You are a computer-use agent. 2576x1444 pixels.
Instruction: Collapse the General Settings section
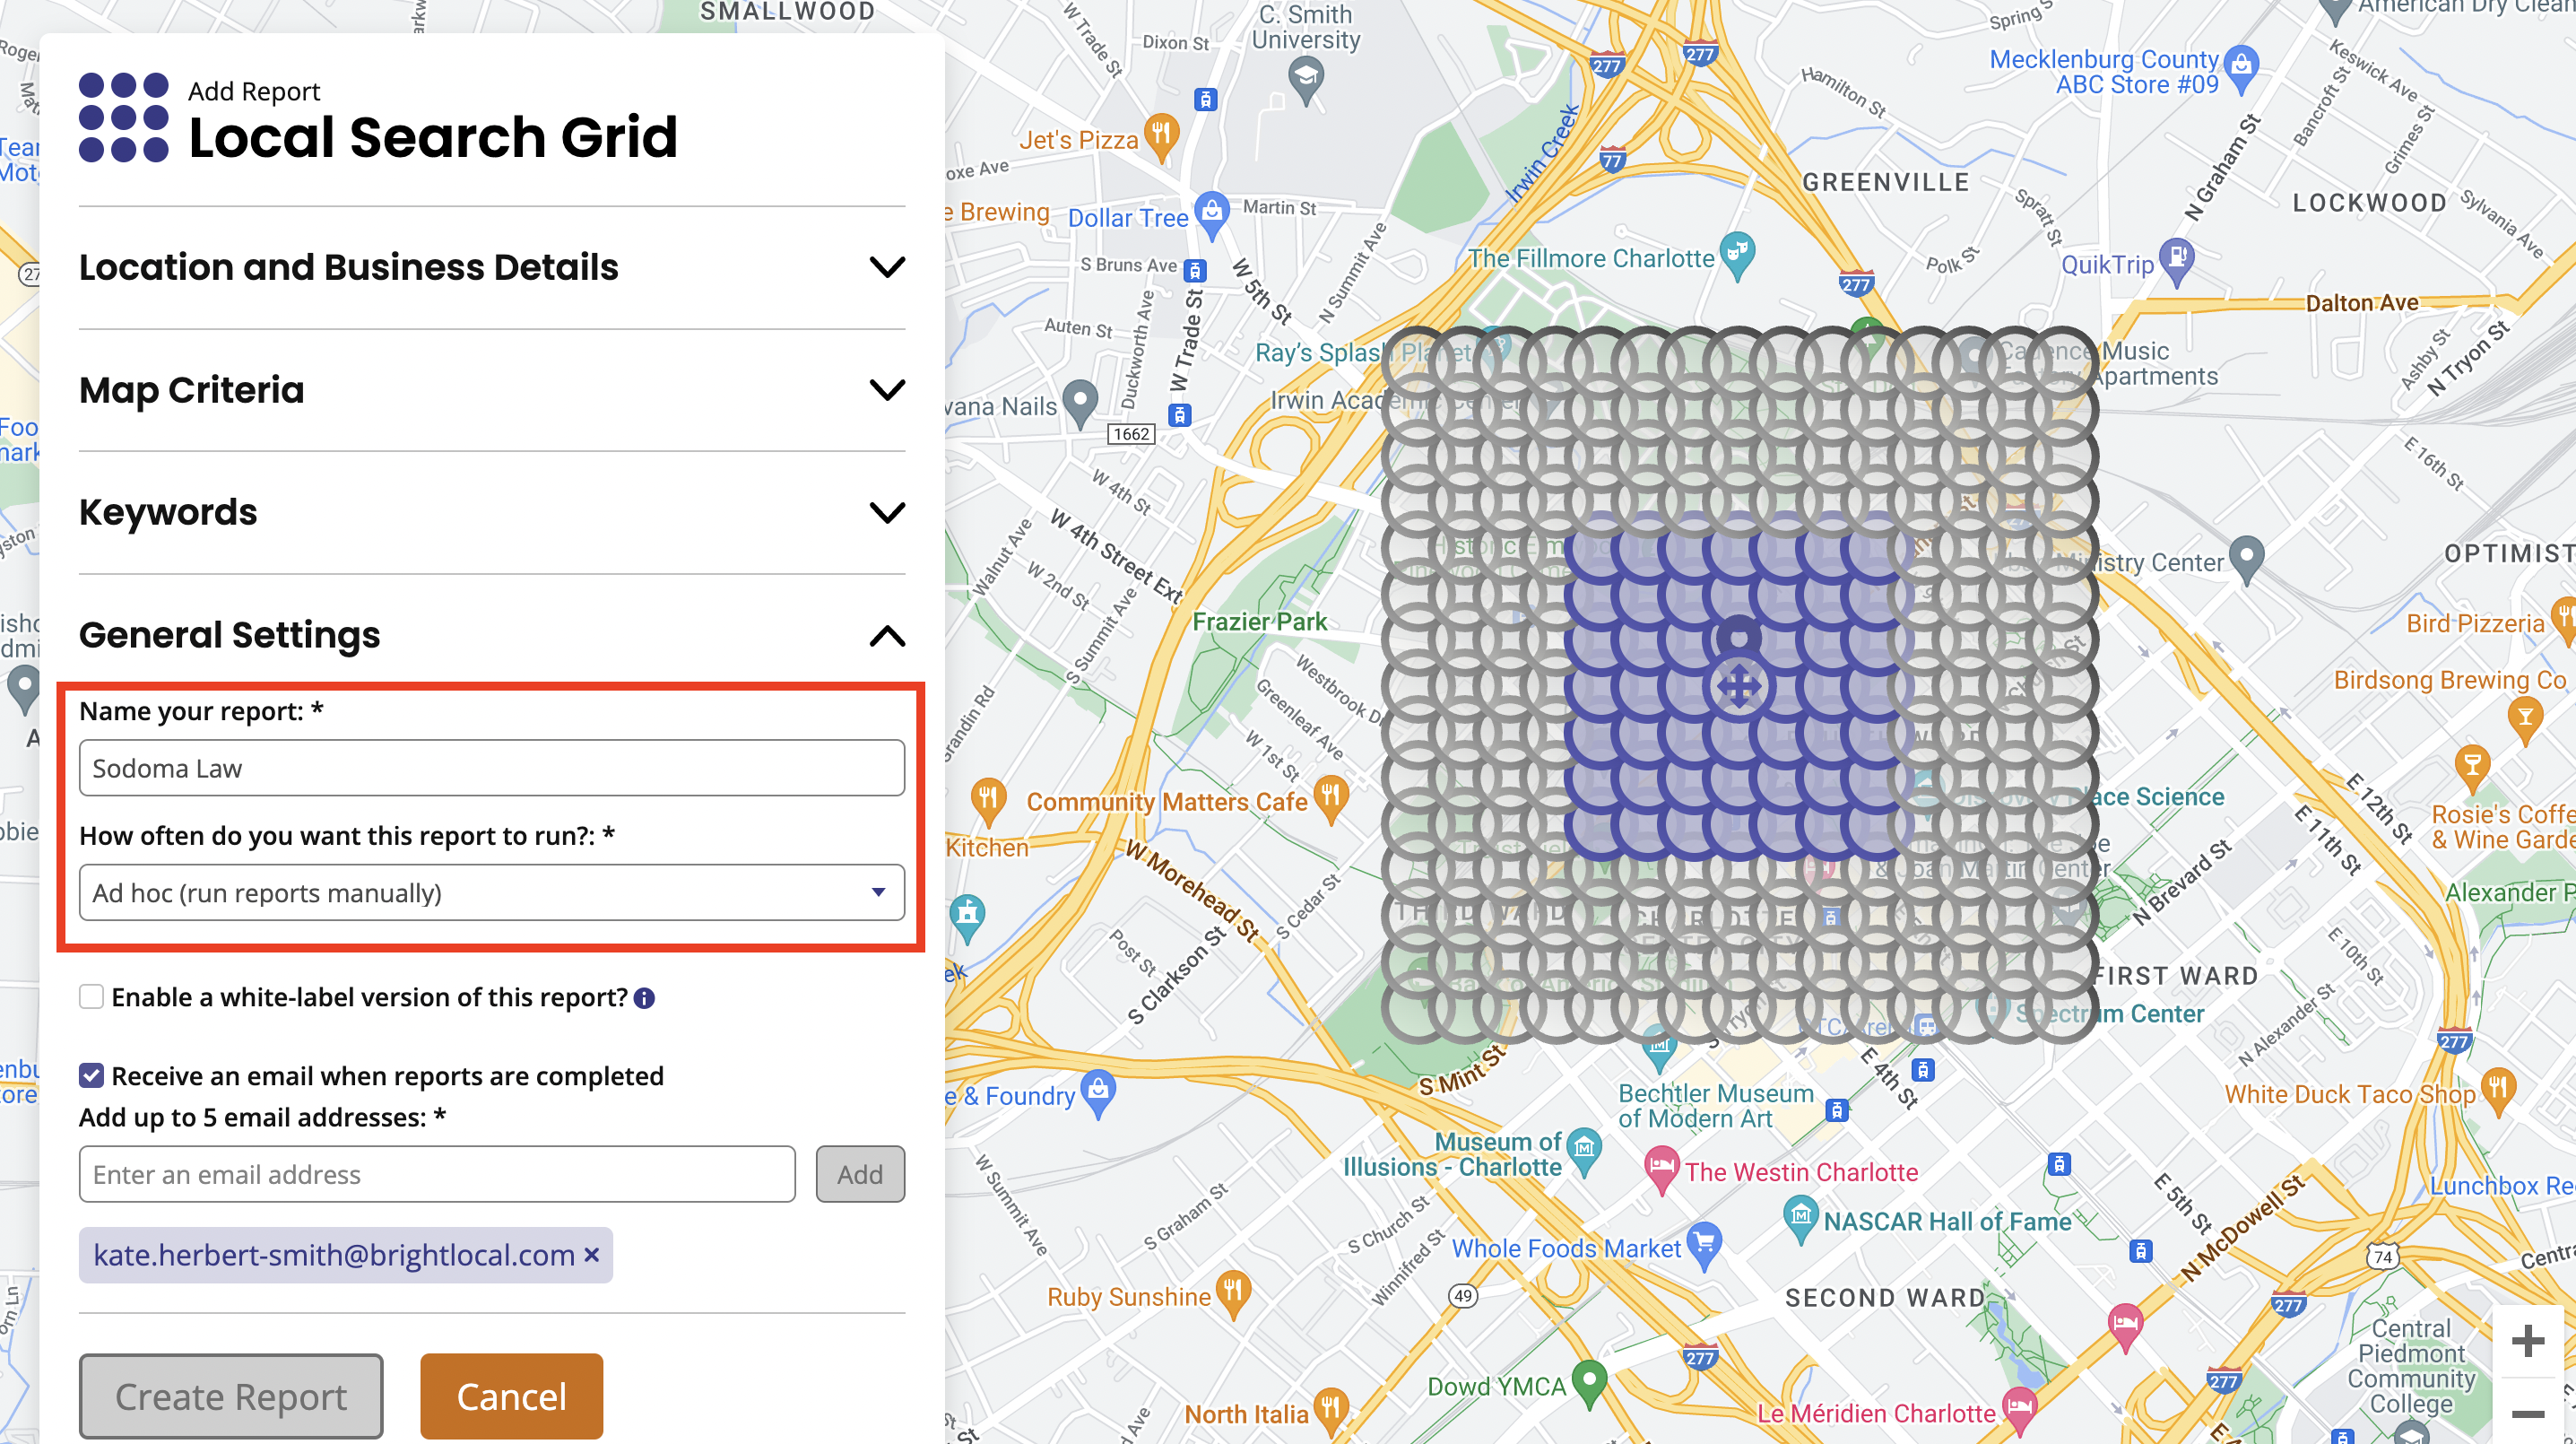886,636
